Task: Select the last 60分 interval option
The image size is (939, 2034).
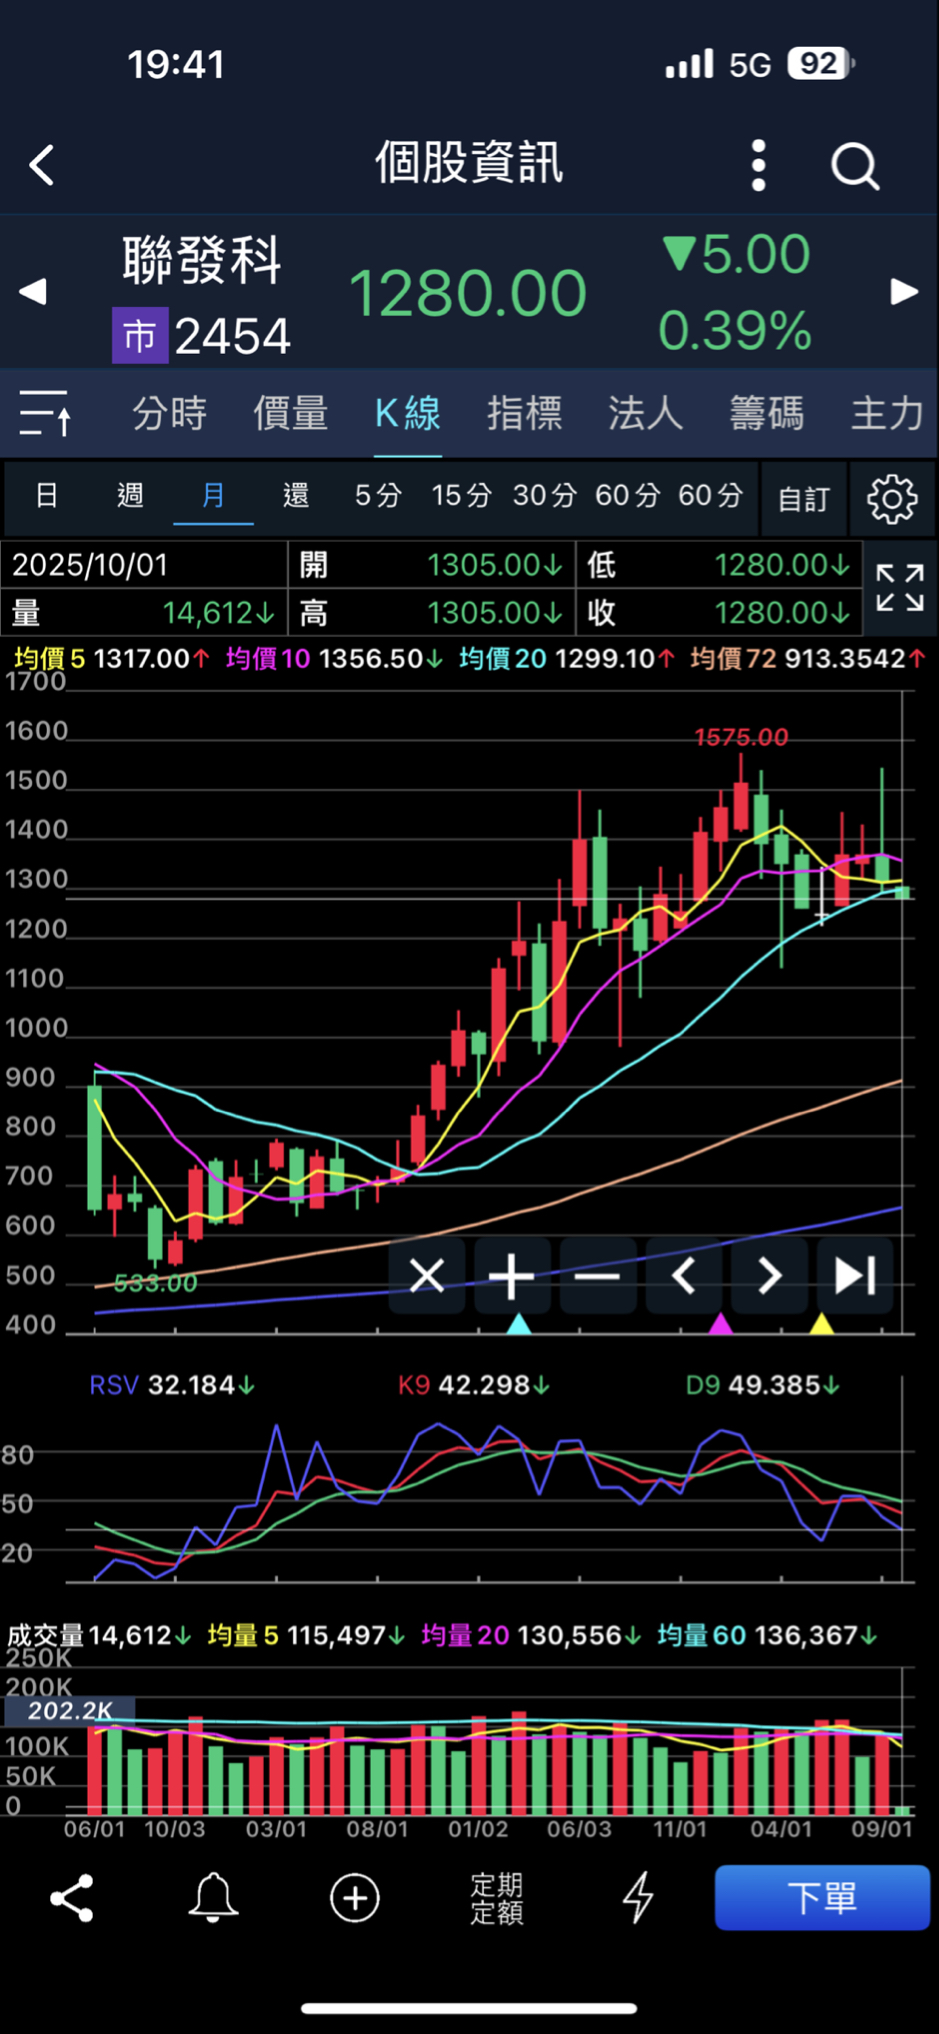Action: (x=710, y=495)
